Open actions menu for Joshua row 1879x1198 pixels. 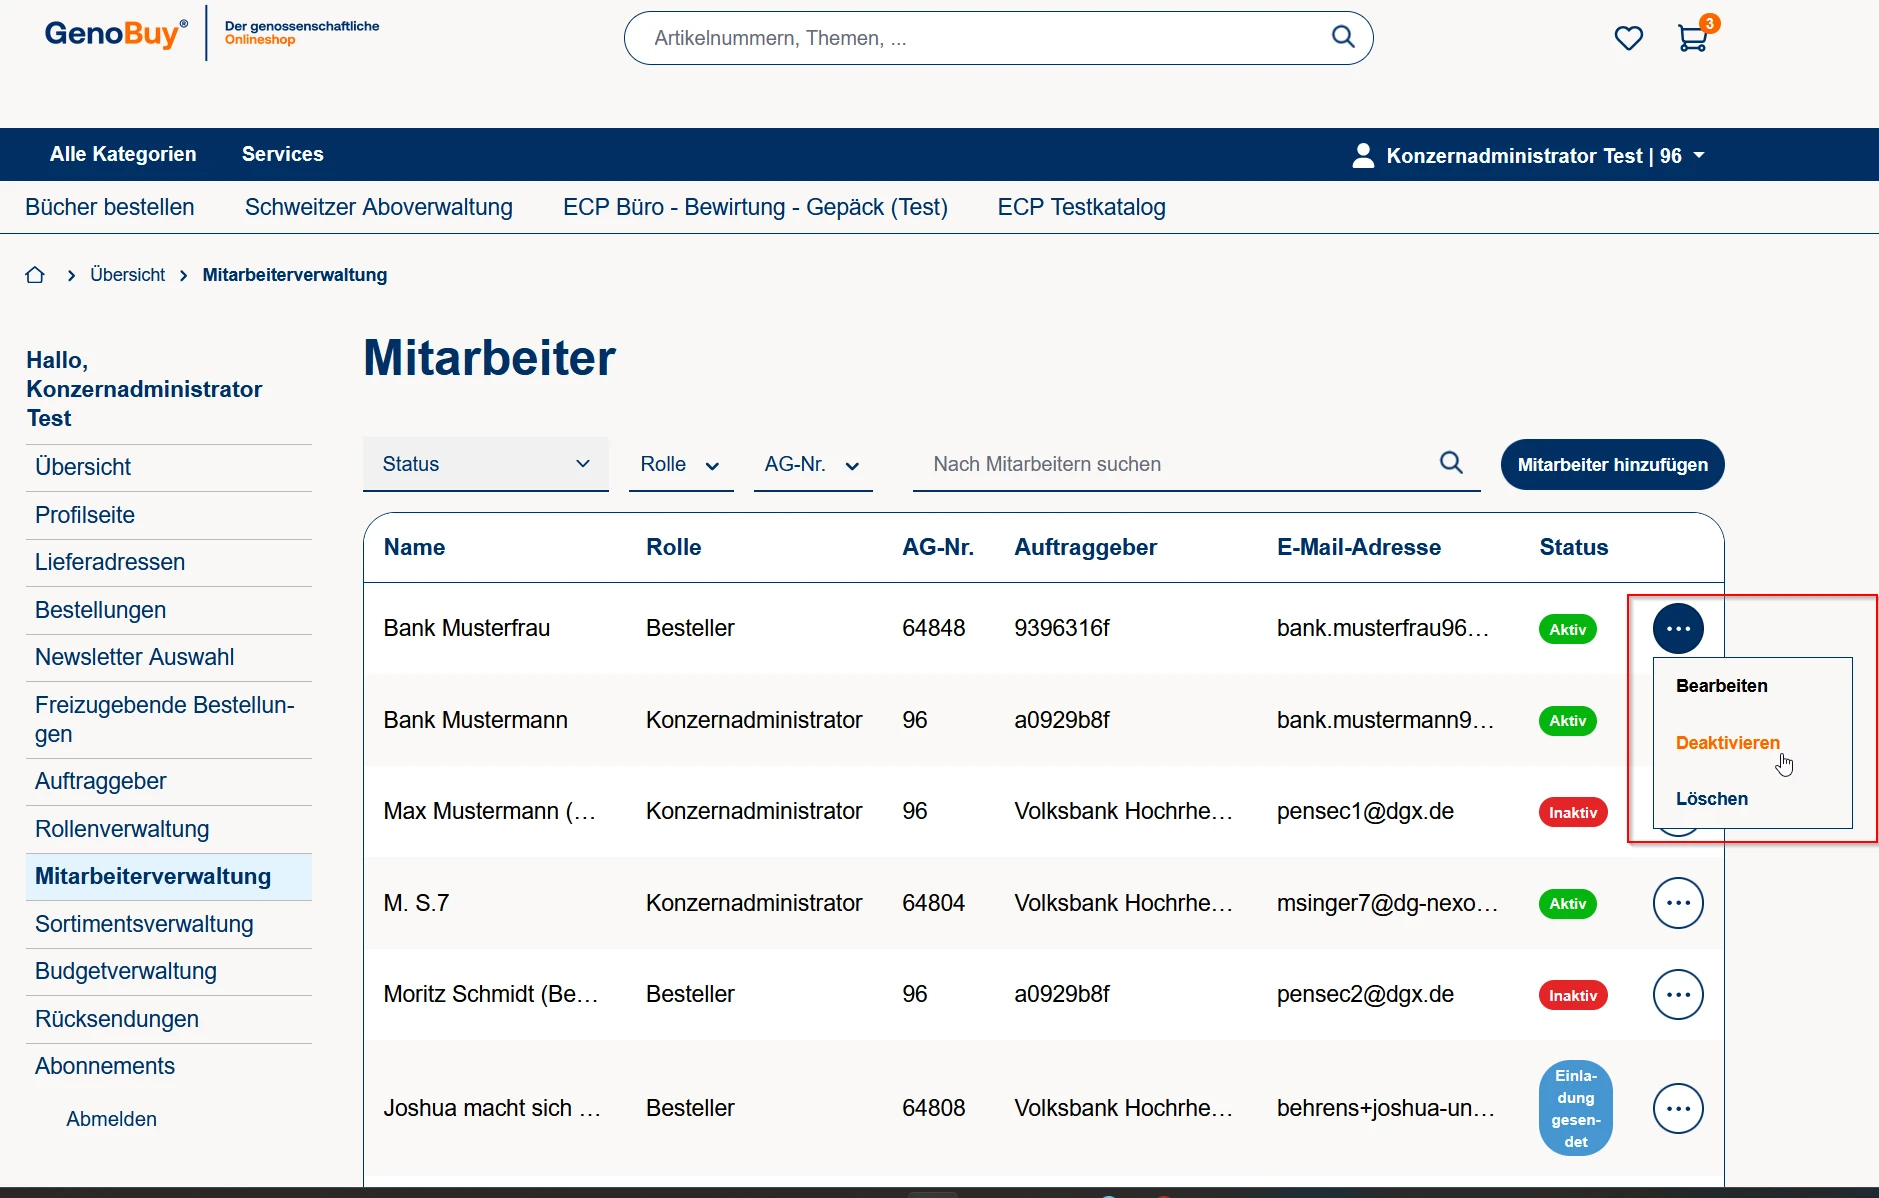pyautogui.click(x=1677, y=1108)
